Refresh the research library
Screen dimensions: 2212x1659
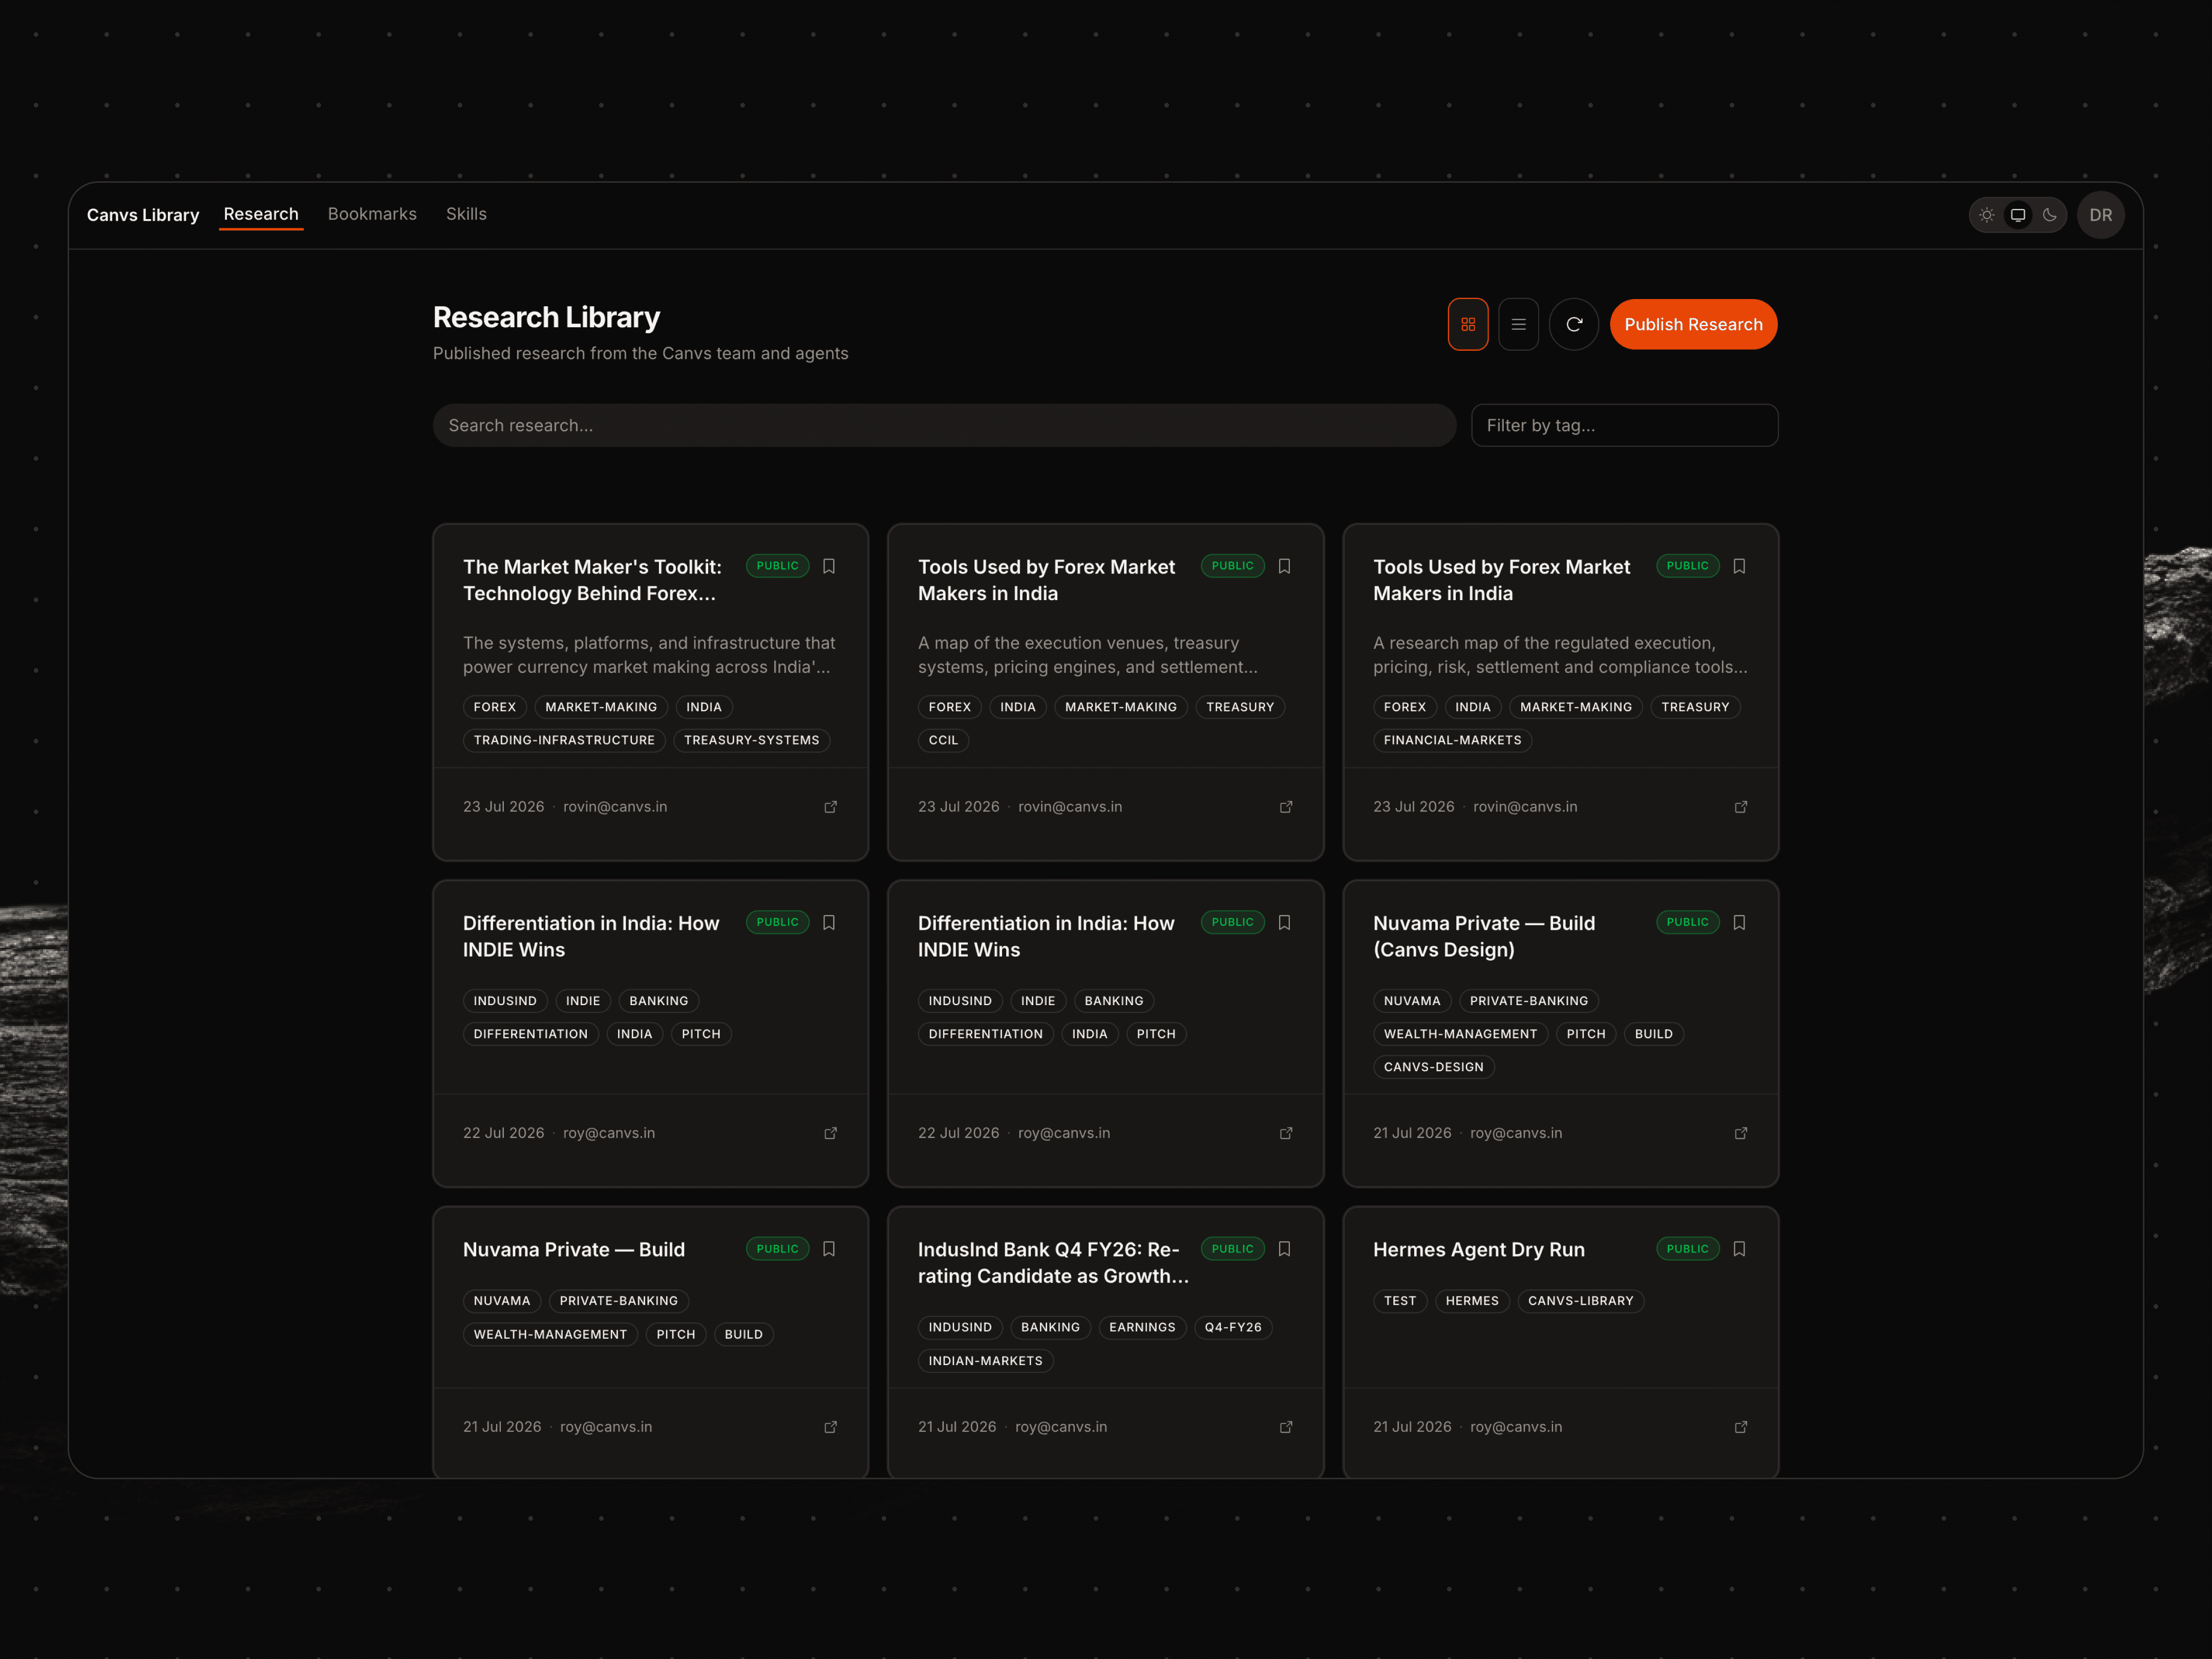[1574, 324]
